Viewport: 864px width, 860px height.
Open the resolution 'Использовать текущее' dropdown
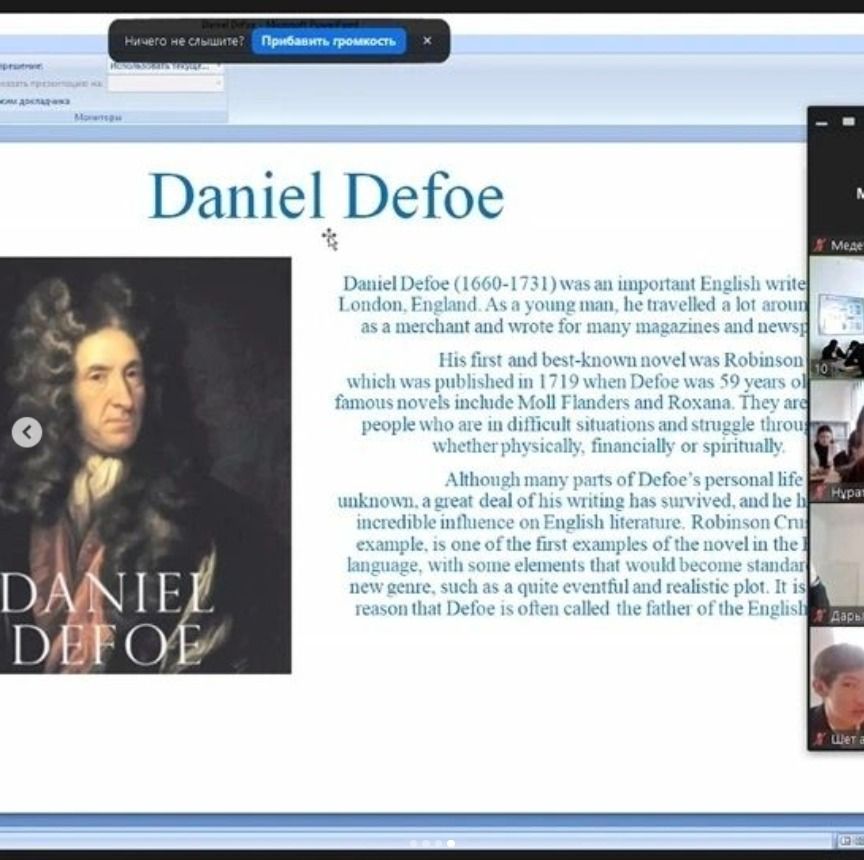[x=166, y=66]
